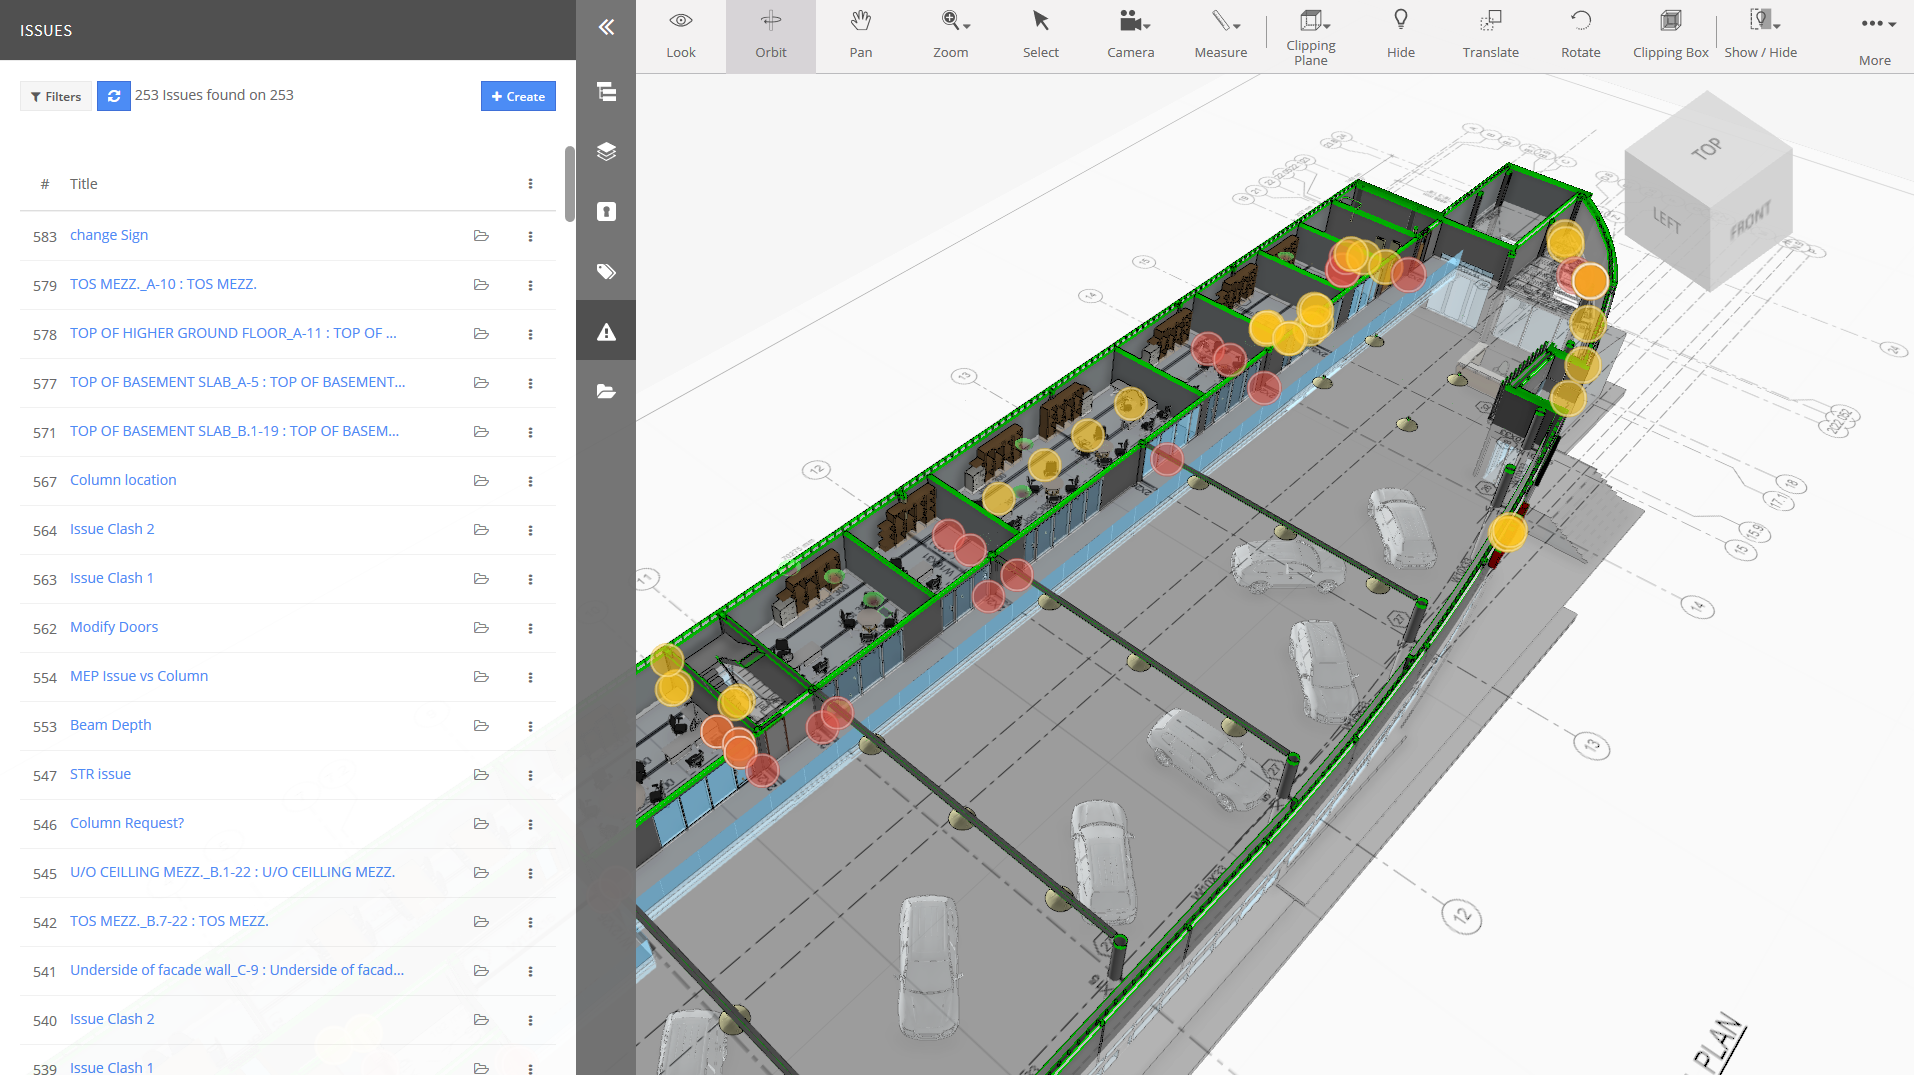Open the "Modify Doors" issue link
Viewport: 1914px width, 1075px height.
114,627
